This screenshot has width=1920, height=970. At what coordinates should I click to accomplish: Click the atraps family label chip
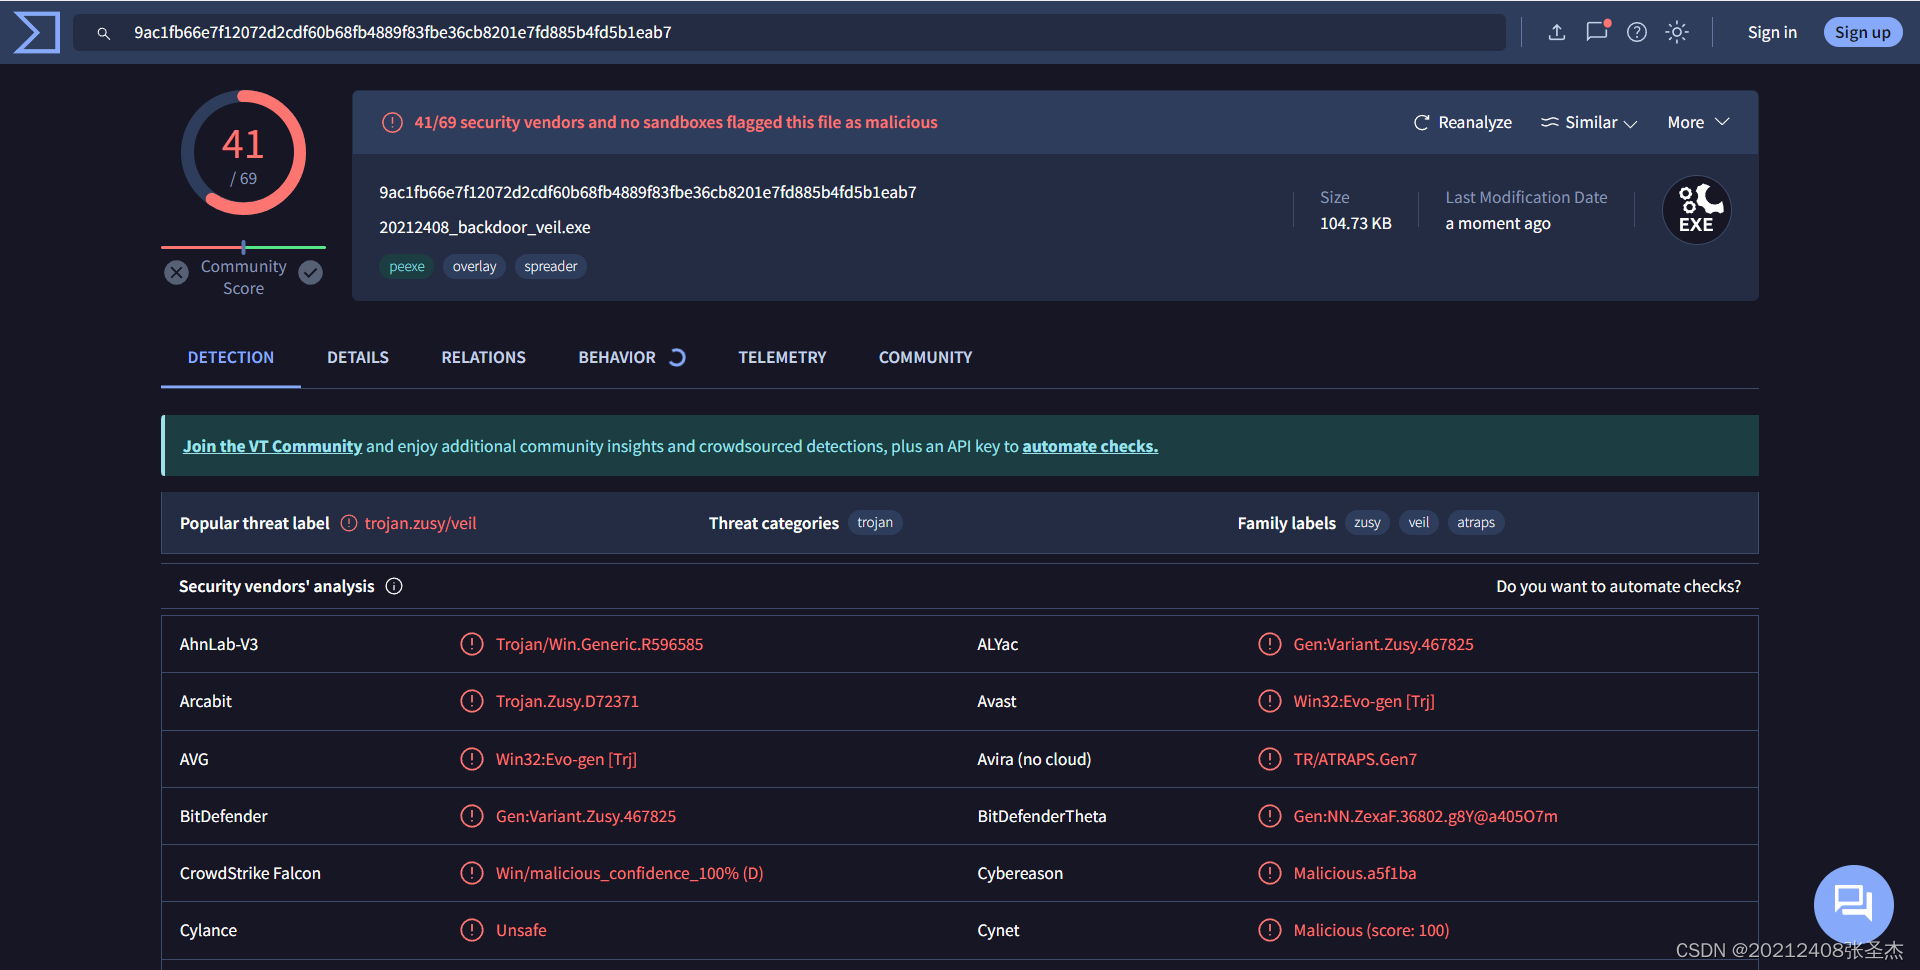click(1476, 522)
